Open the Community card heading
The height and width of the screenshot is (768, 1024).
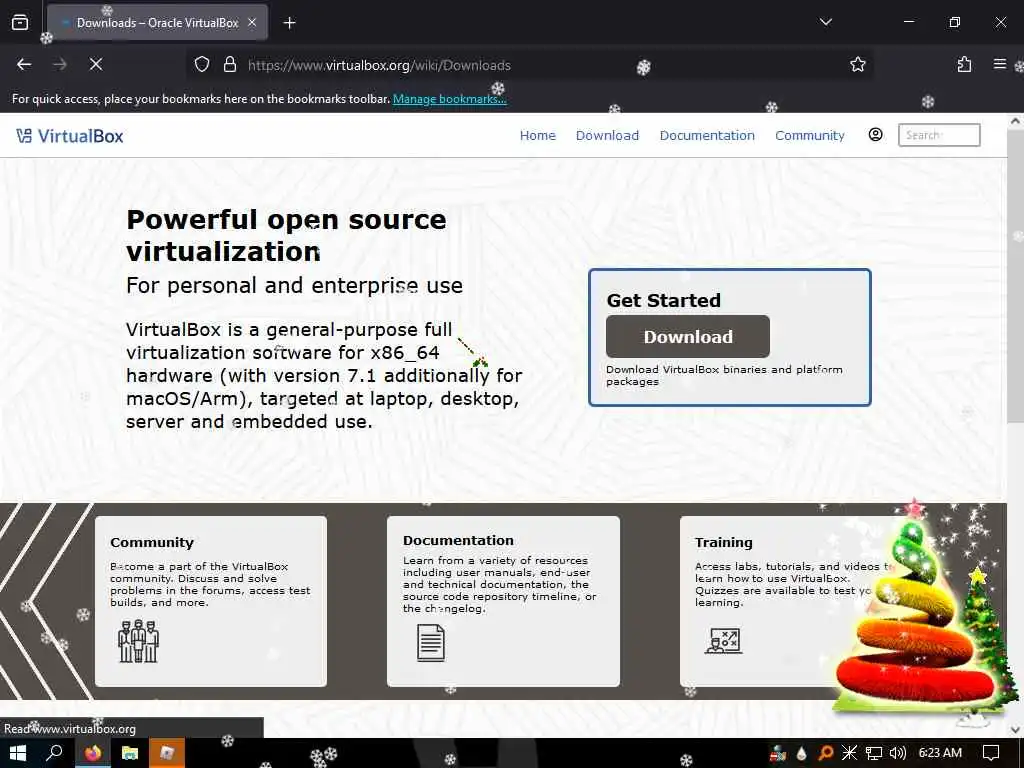pos(152,542)
